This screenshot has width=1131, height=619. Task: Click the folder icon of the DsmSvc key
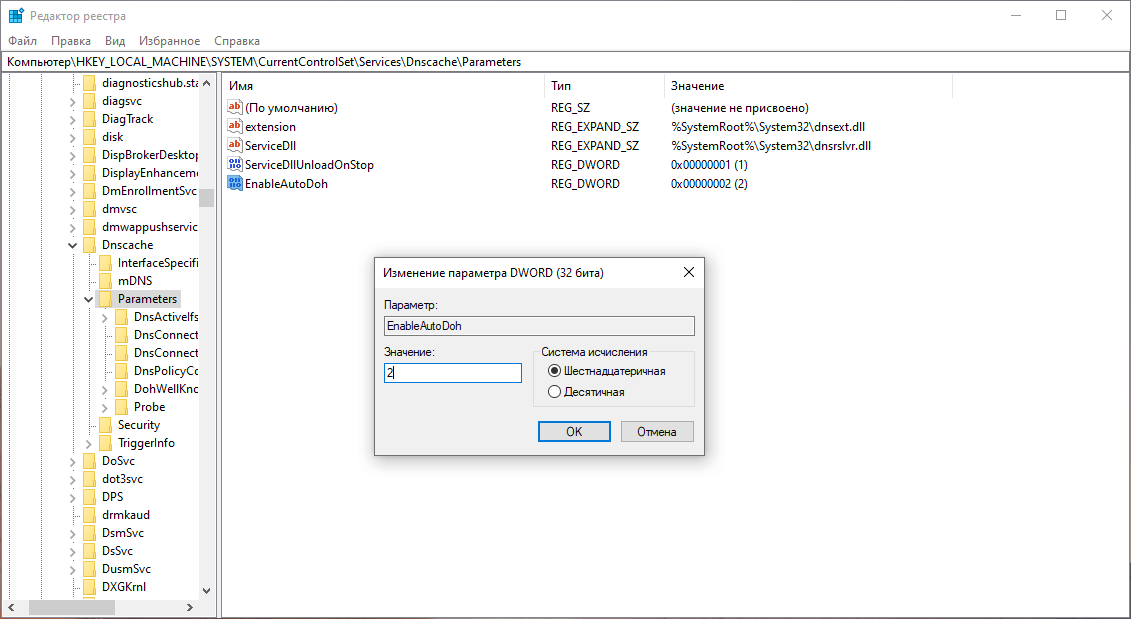89,533
